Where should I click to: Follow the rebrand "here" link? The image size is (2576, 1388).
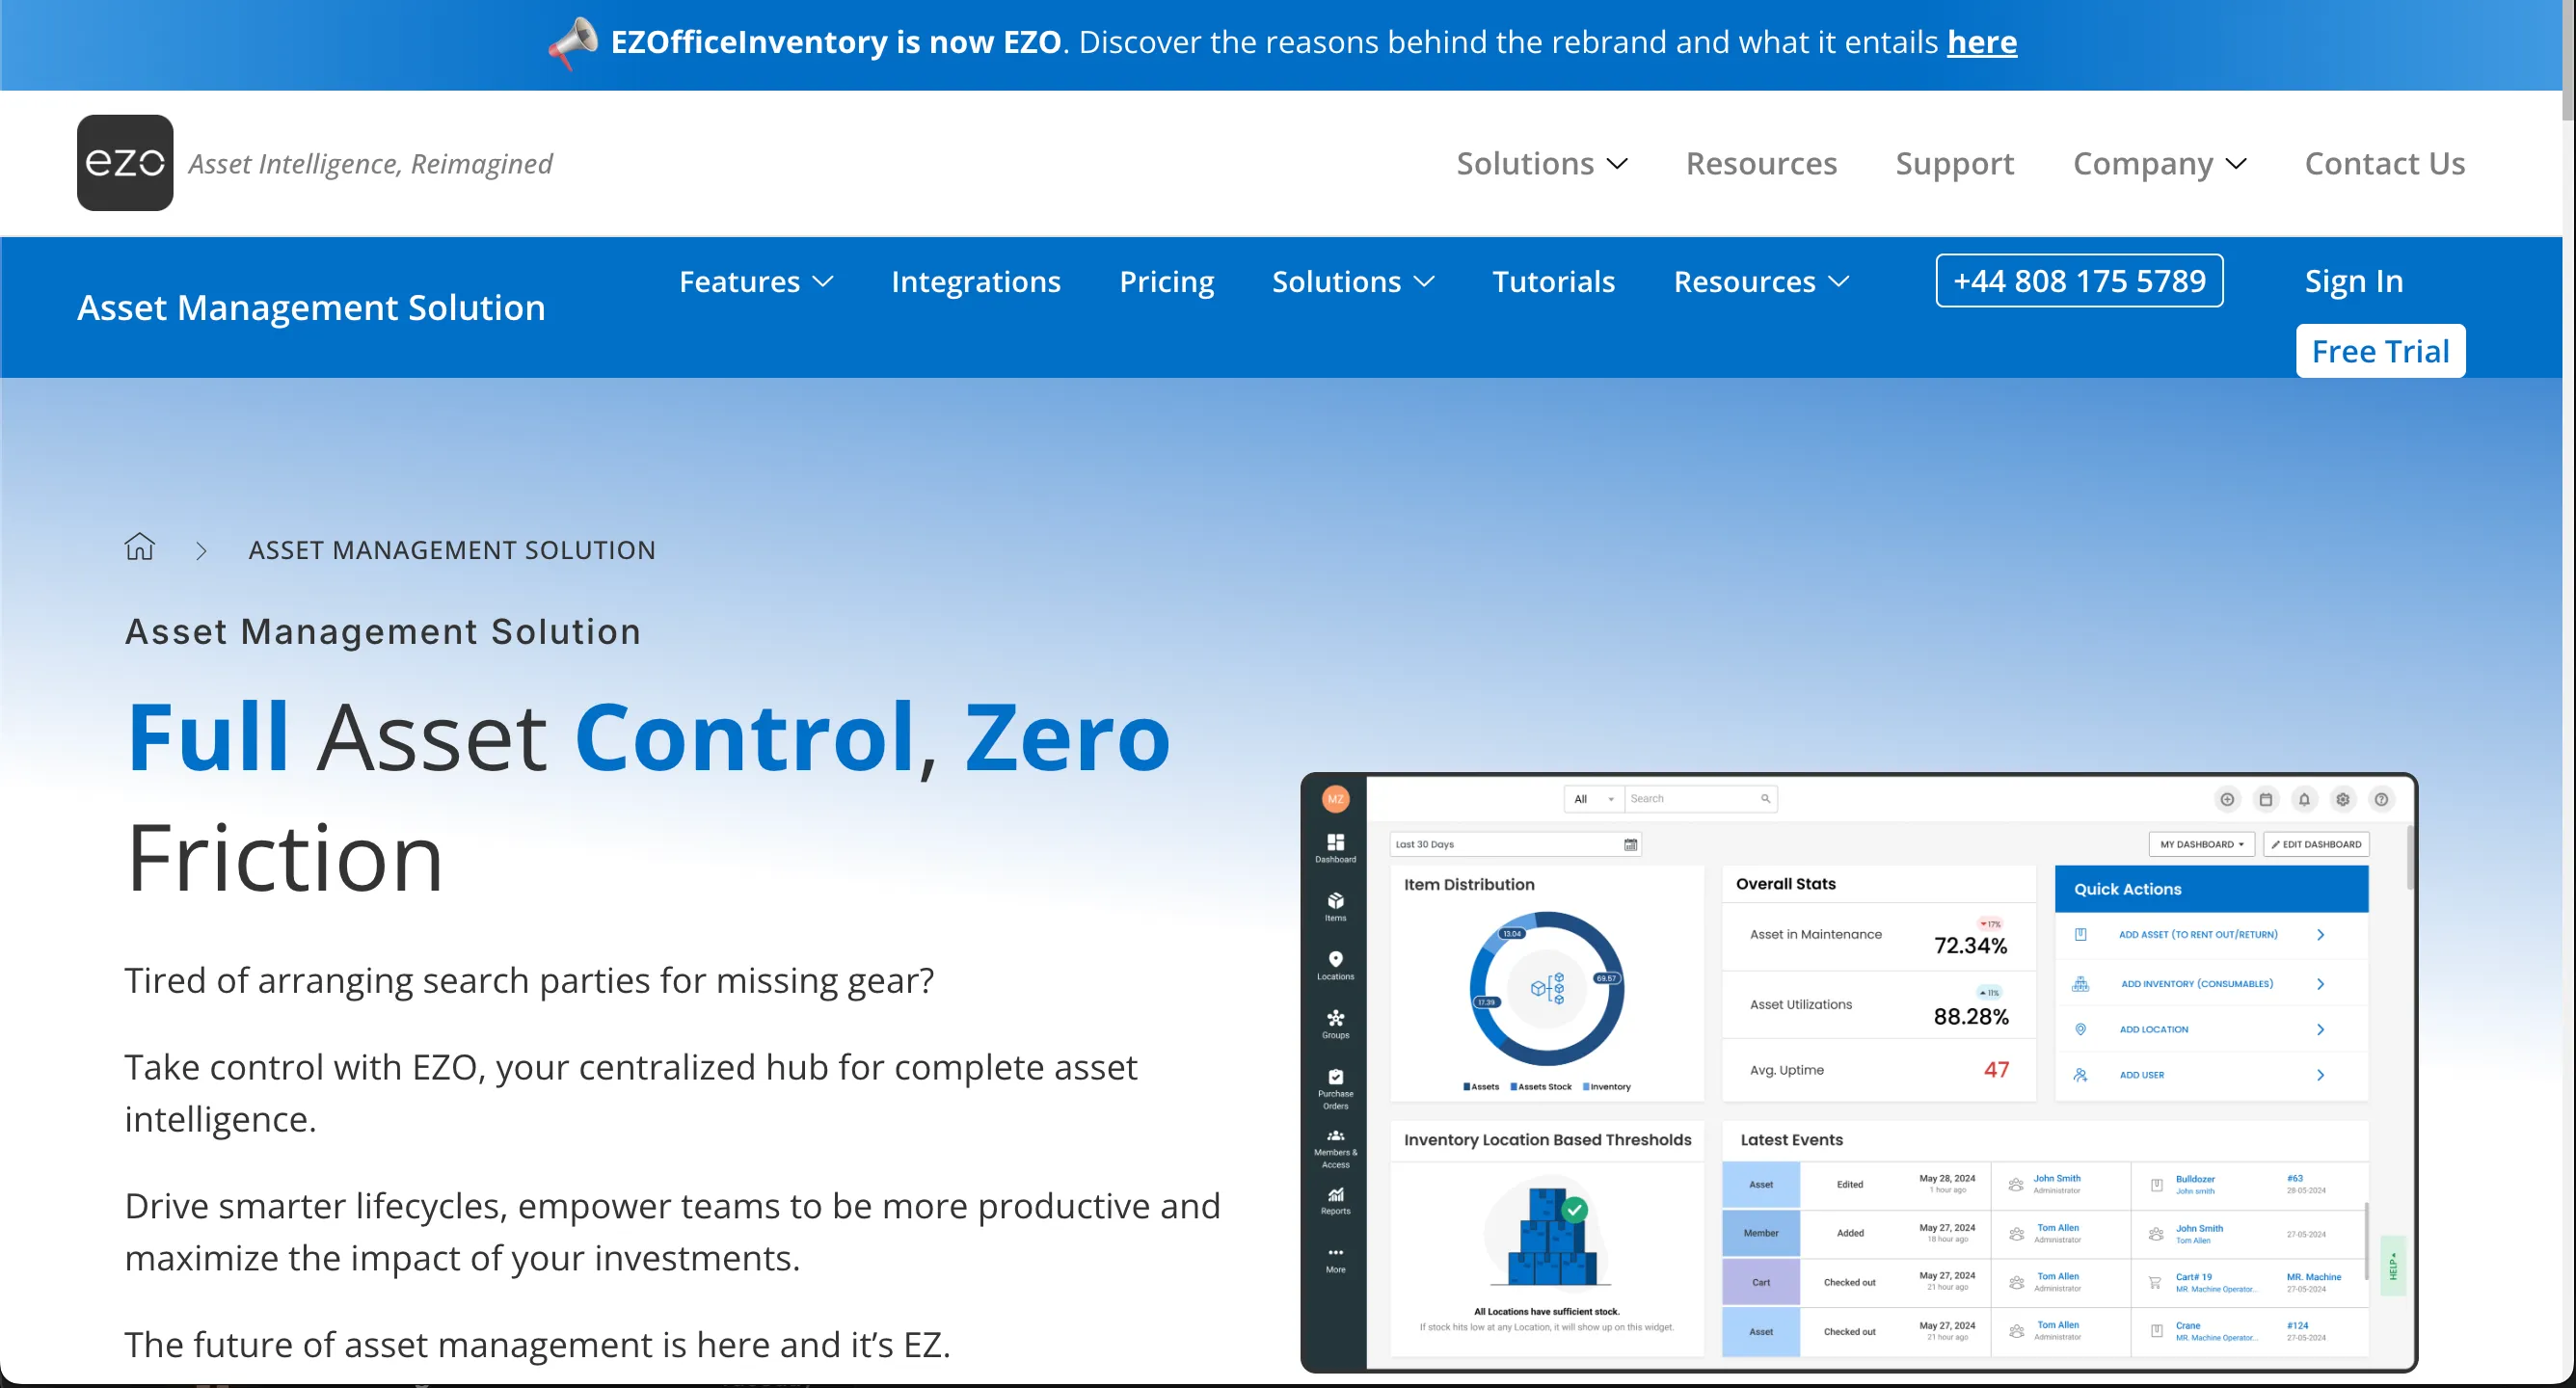pos(1981,43)
